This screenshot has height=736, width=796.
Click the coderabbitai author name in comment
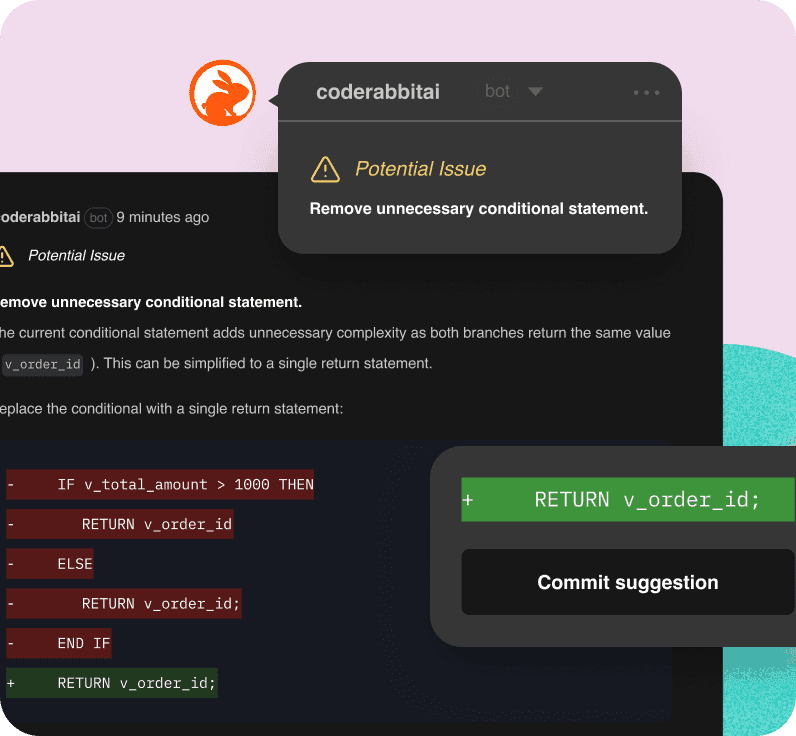tap(40, 217)
